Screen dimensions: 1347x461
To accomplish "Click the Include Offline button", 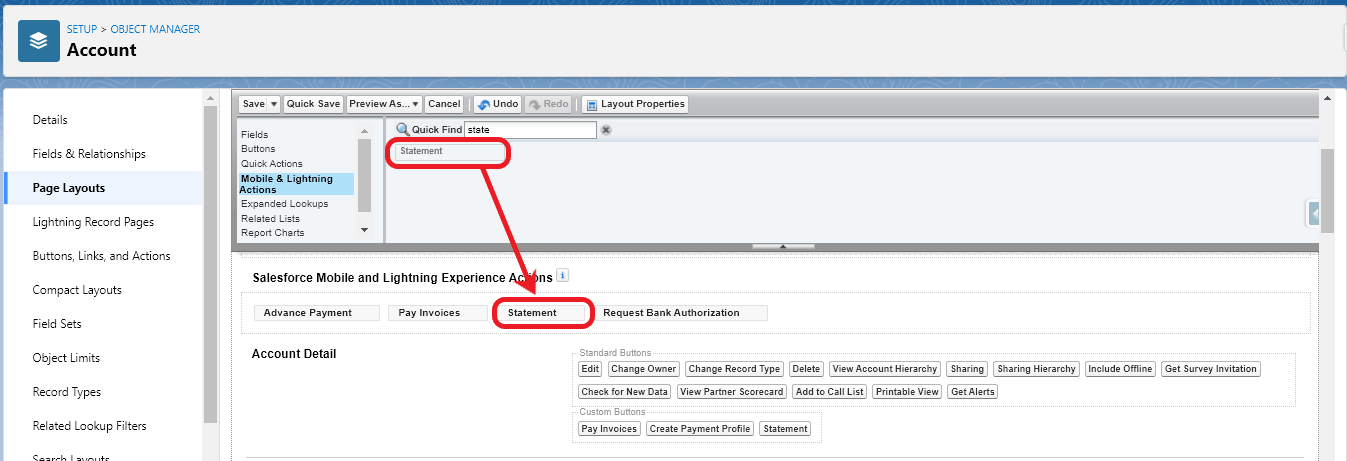I will pyautogui.click(x=1120, y=369).
